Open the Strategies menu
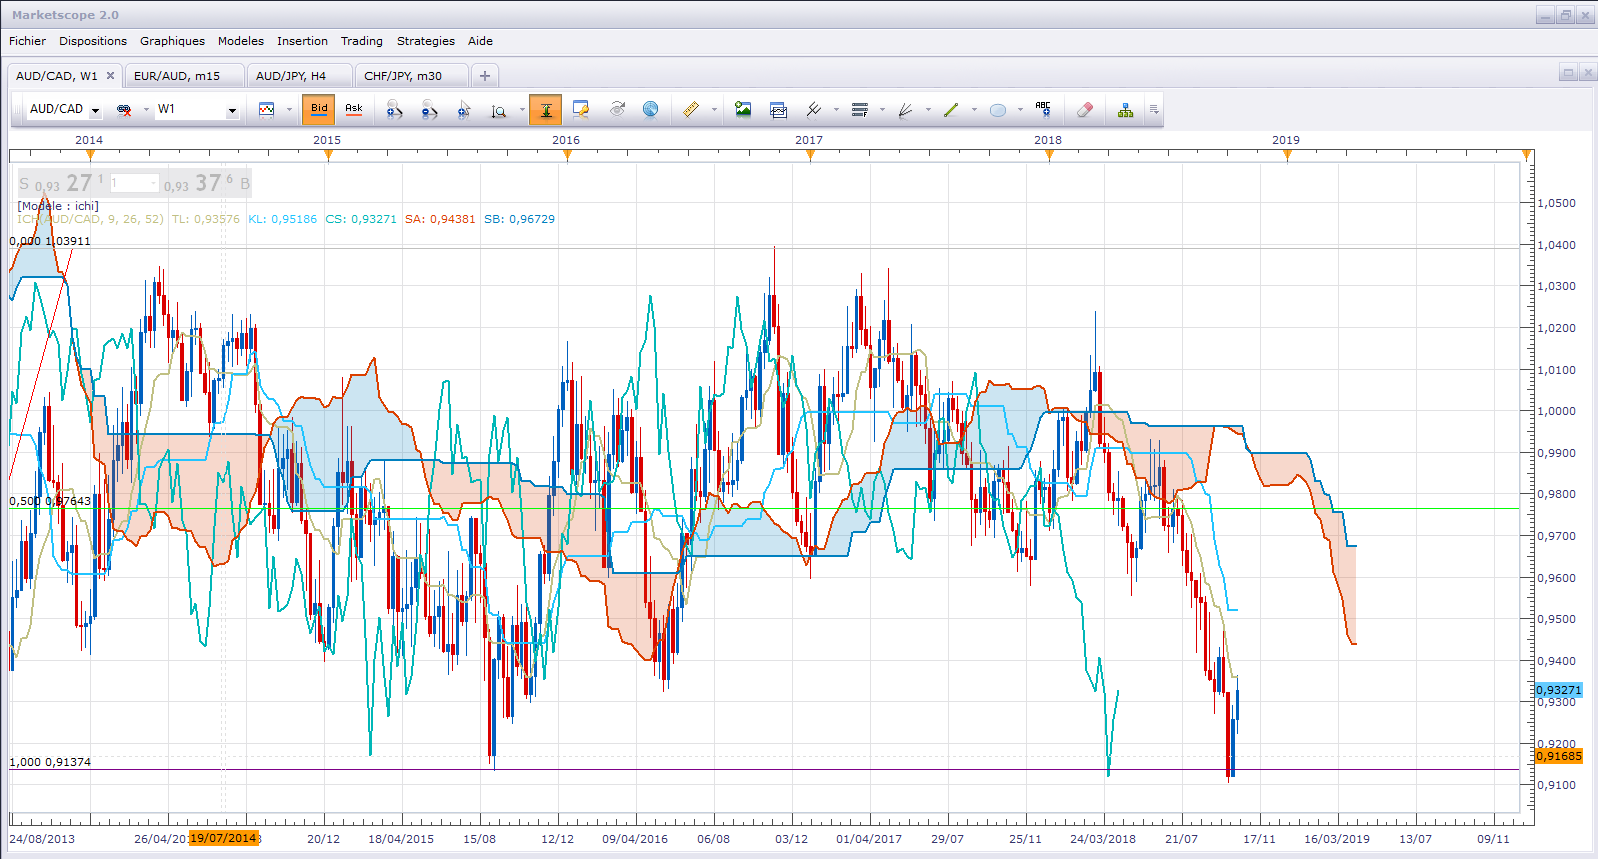The height and width of the screenshot is (859, 1598). (425, 41)
